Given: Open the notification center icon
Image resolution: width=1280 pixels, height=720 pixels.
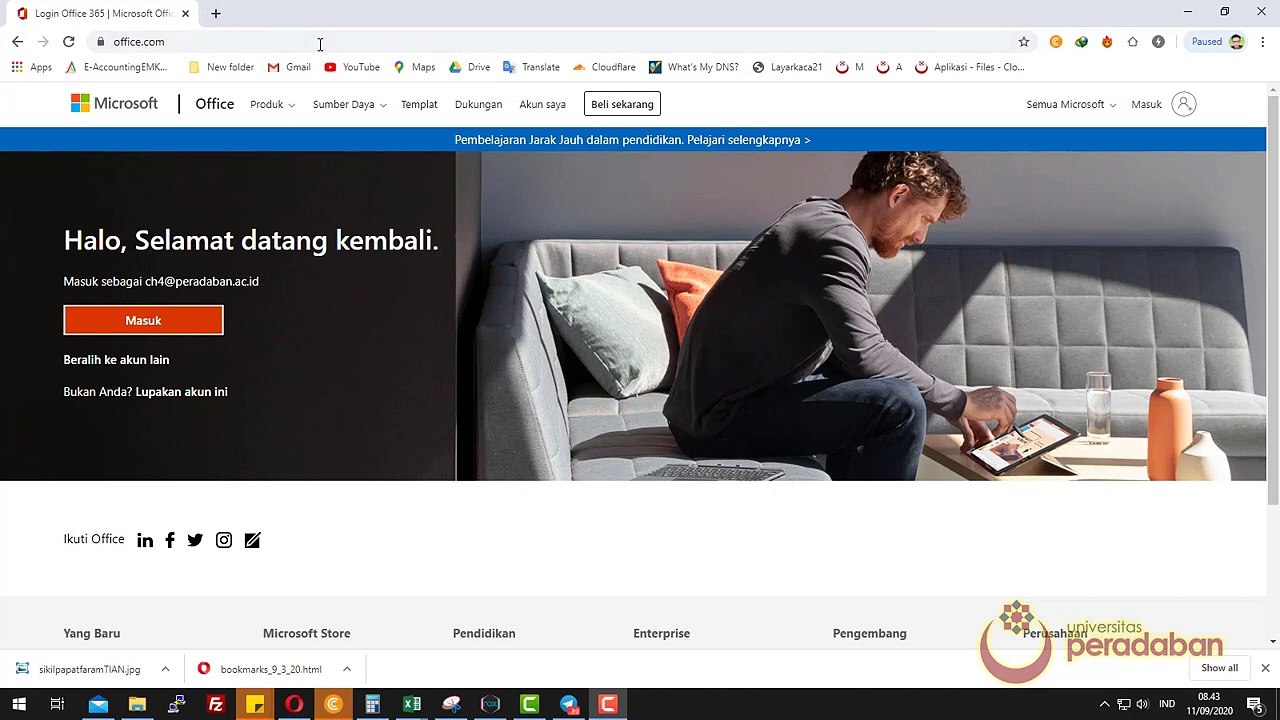Looking at the screenshot, I should [1254, 705].
